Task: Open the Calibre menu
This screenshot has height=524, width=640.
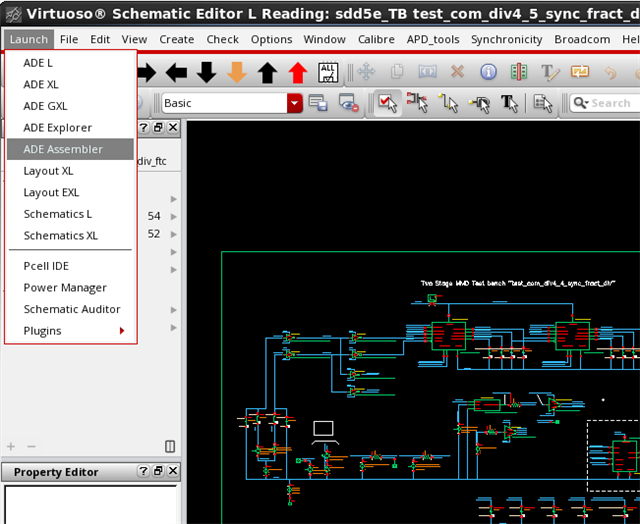Action: pos(376,39)
